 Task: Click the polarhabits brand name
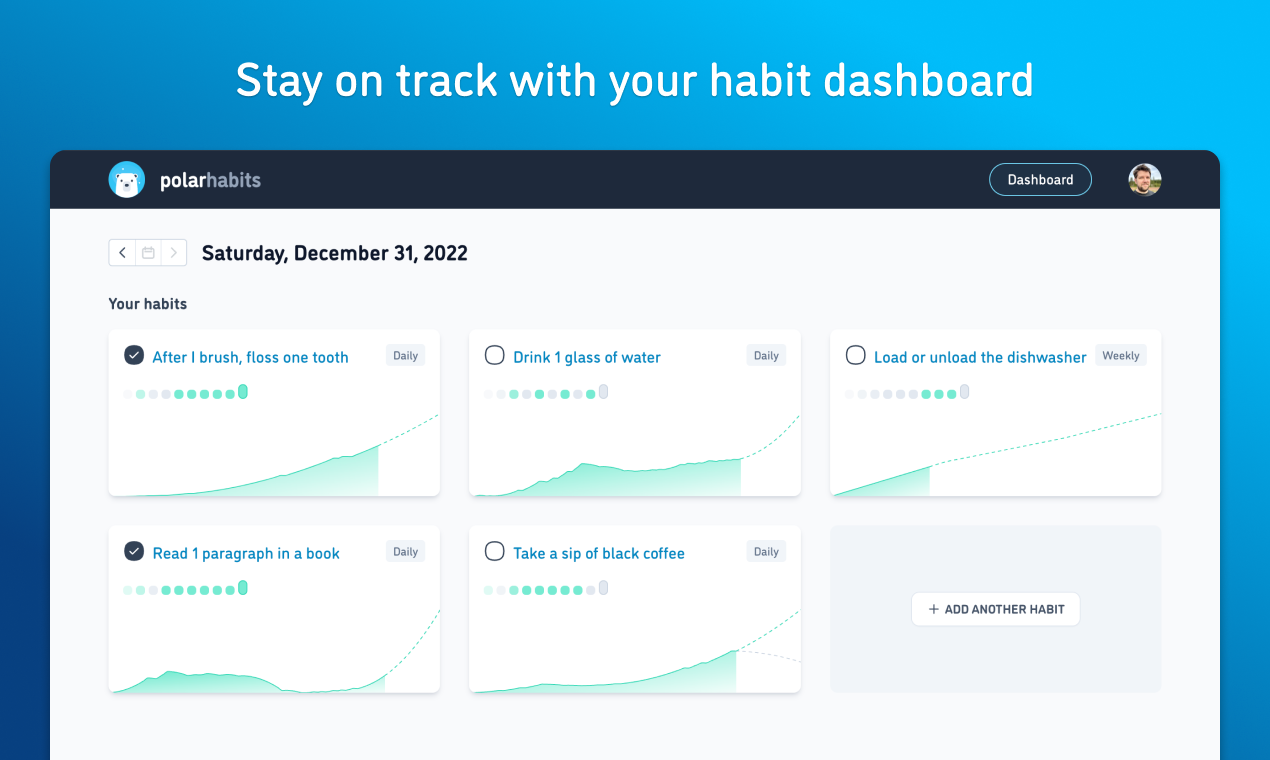click(210, 181)
